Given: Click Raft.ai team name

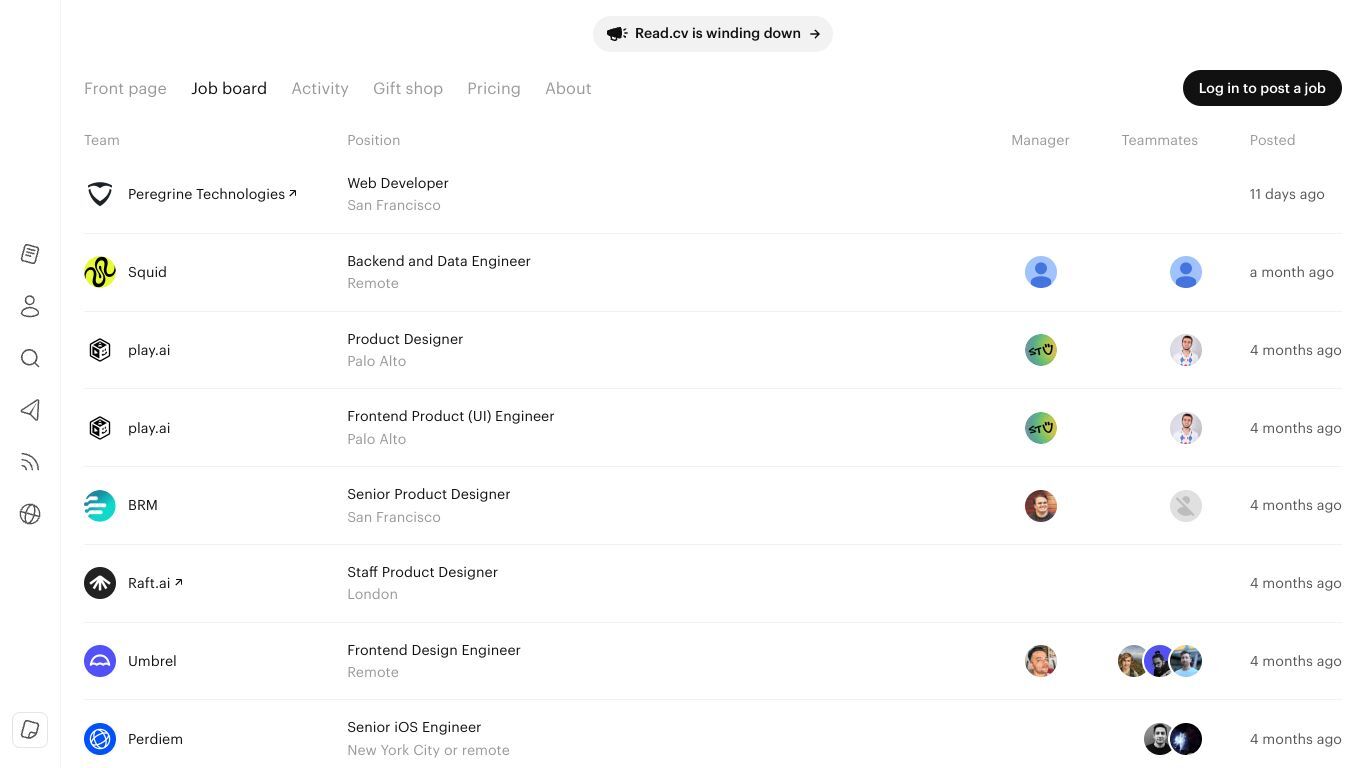Looking at the screenshot, I should 149,583.
